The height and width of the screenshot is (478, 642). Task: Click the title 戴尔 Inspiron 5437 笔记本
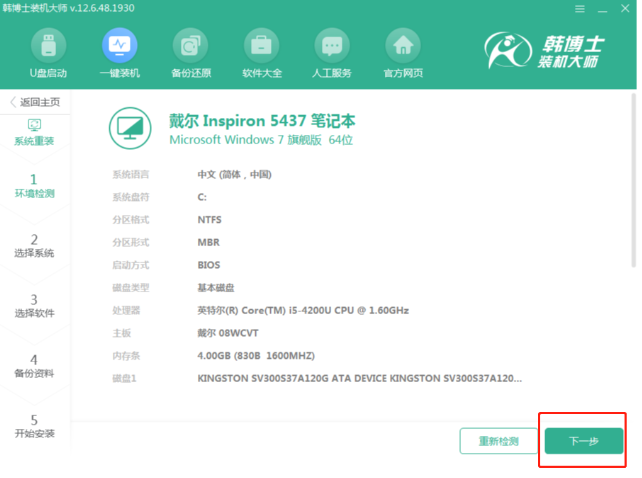262,121
